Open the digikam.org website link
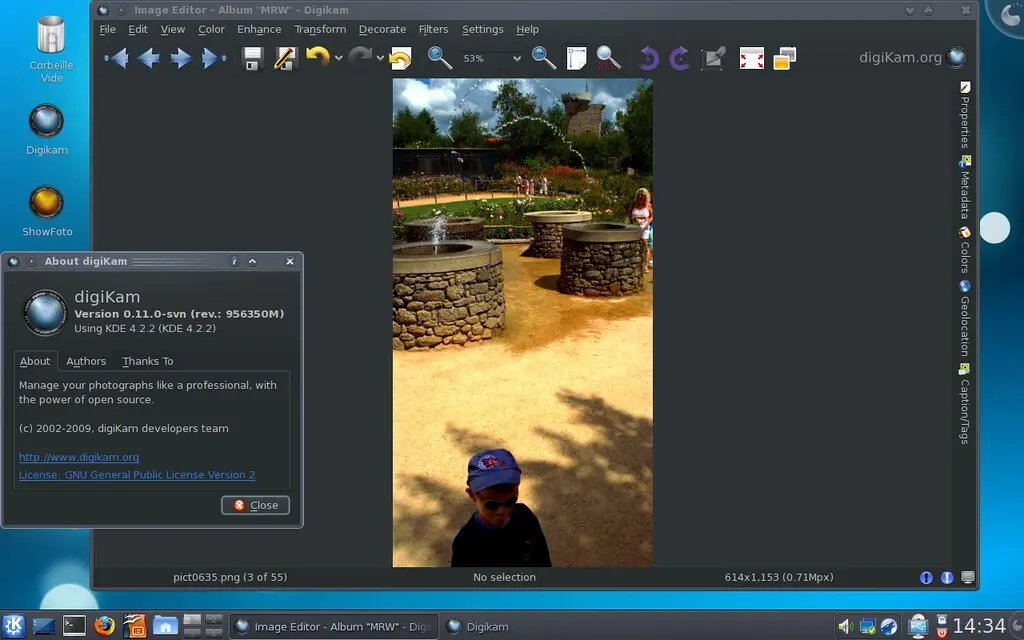The image size is (1024, 640). tap(79, 457)
